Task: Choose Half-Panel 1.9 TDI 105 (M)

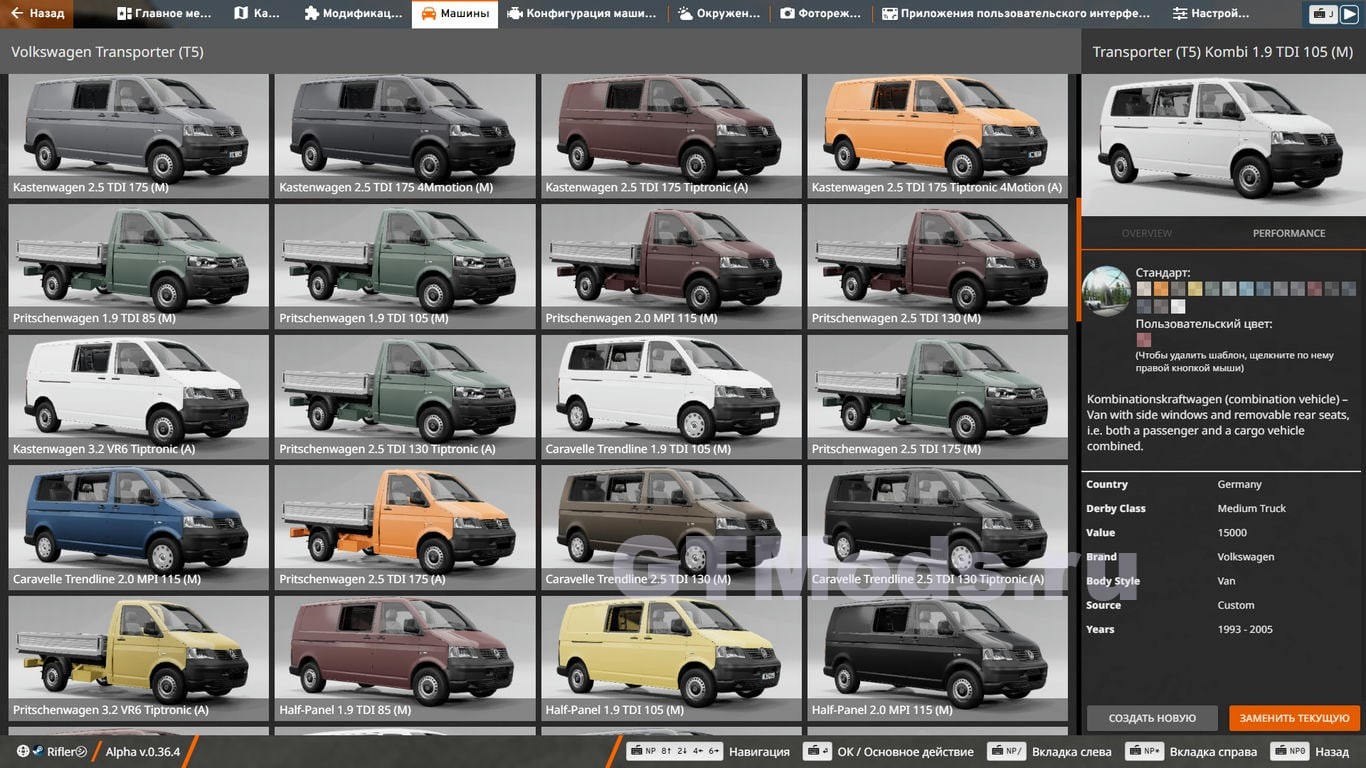Action: click(x=671, y=658)
